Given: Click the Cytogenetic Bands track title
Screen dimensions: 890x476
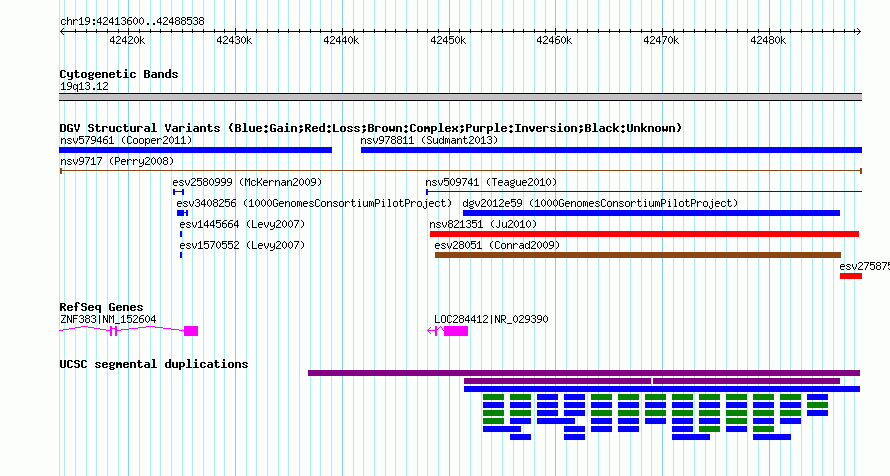Looking at the screenshot, I should coord(119,74).
